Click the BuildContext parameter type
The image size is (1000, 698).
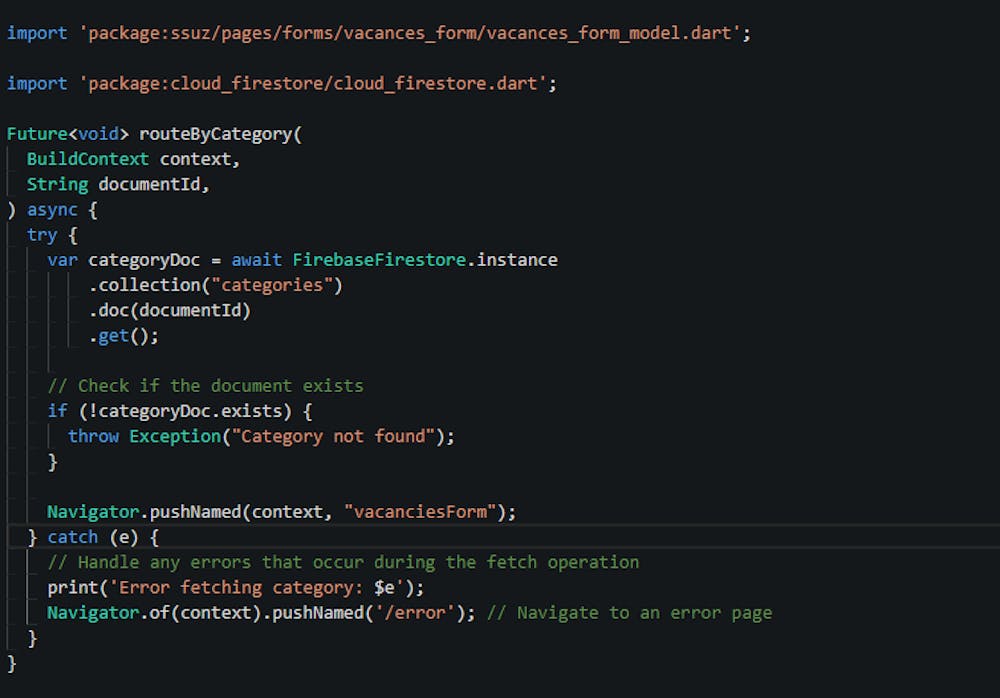click(87, 159)
